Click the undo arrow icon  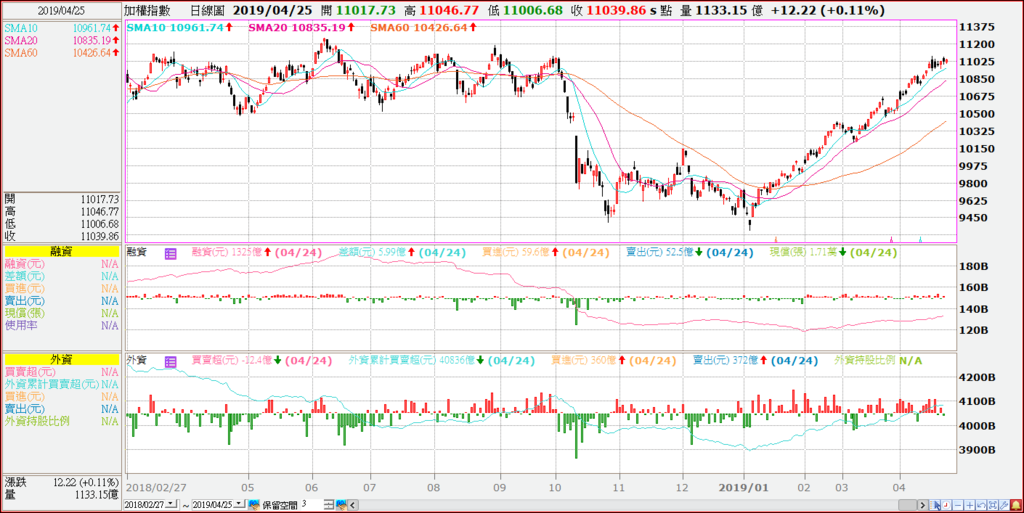click(981, 505)
